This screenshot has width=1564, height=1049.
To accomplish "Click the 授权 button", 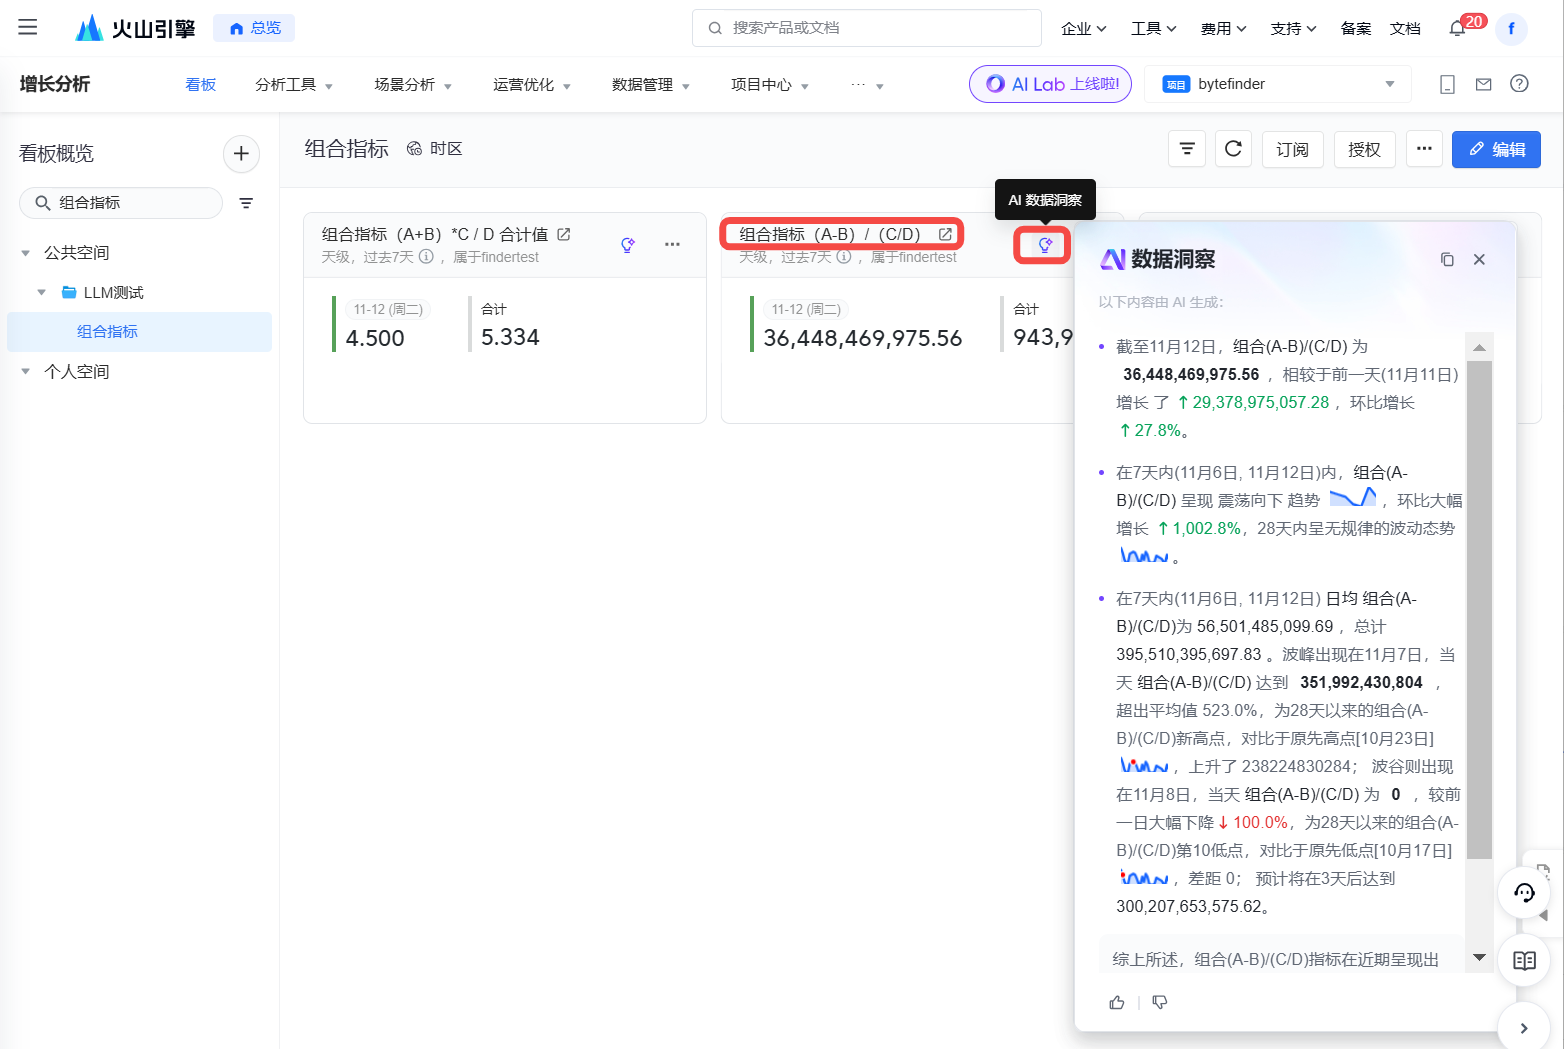I will (1364, 149).
